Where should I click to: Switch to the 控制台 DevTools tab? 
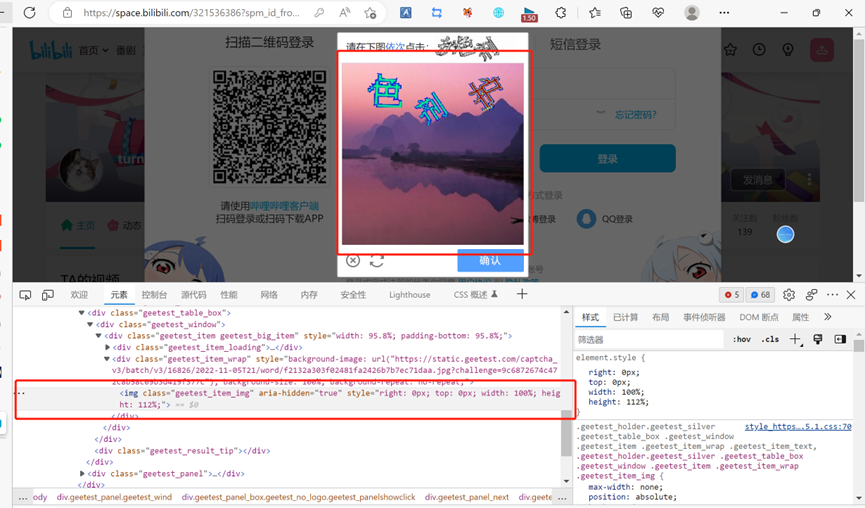click(x=154, y=295)
